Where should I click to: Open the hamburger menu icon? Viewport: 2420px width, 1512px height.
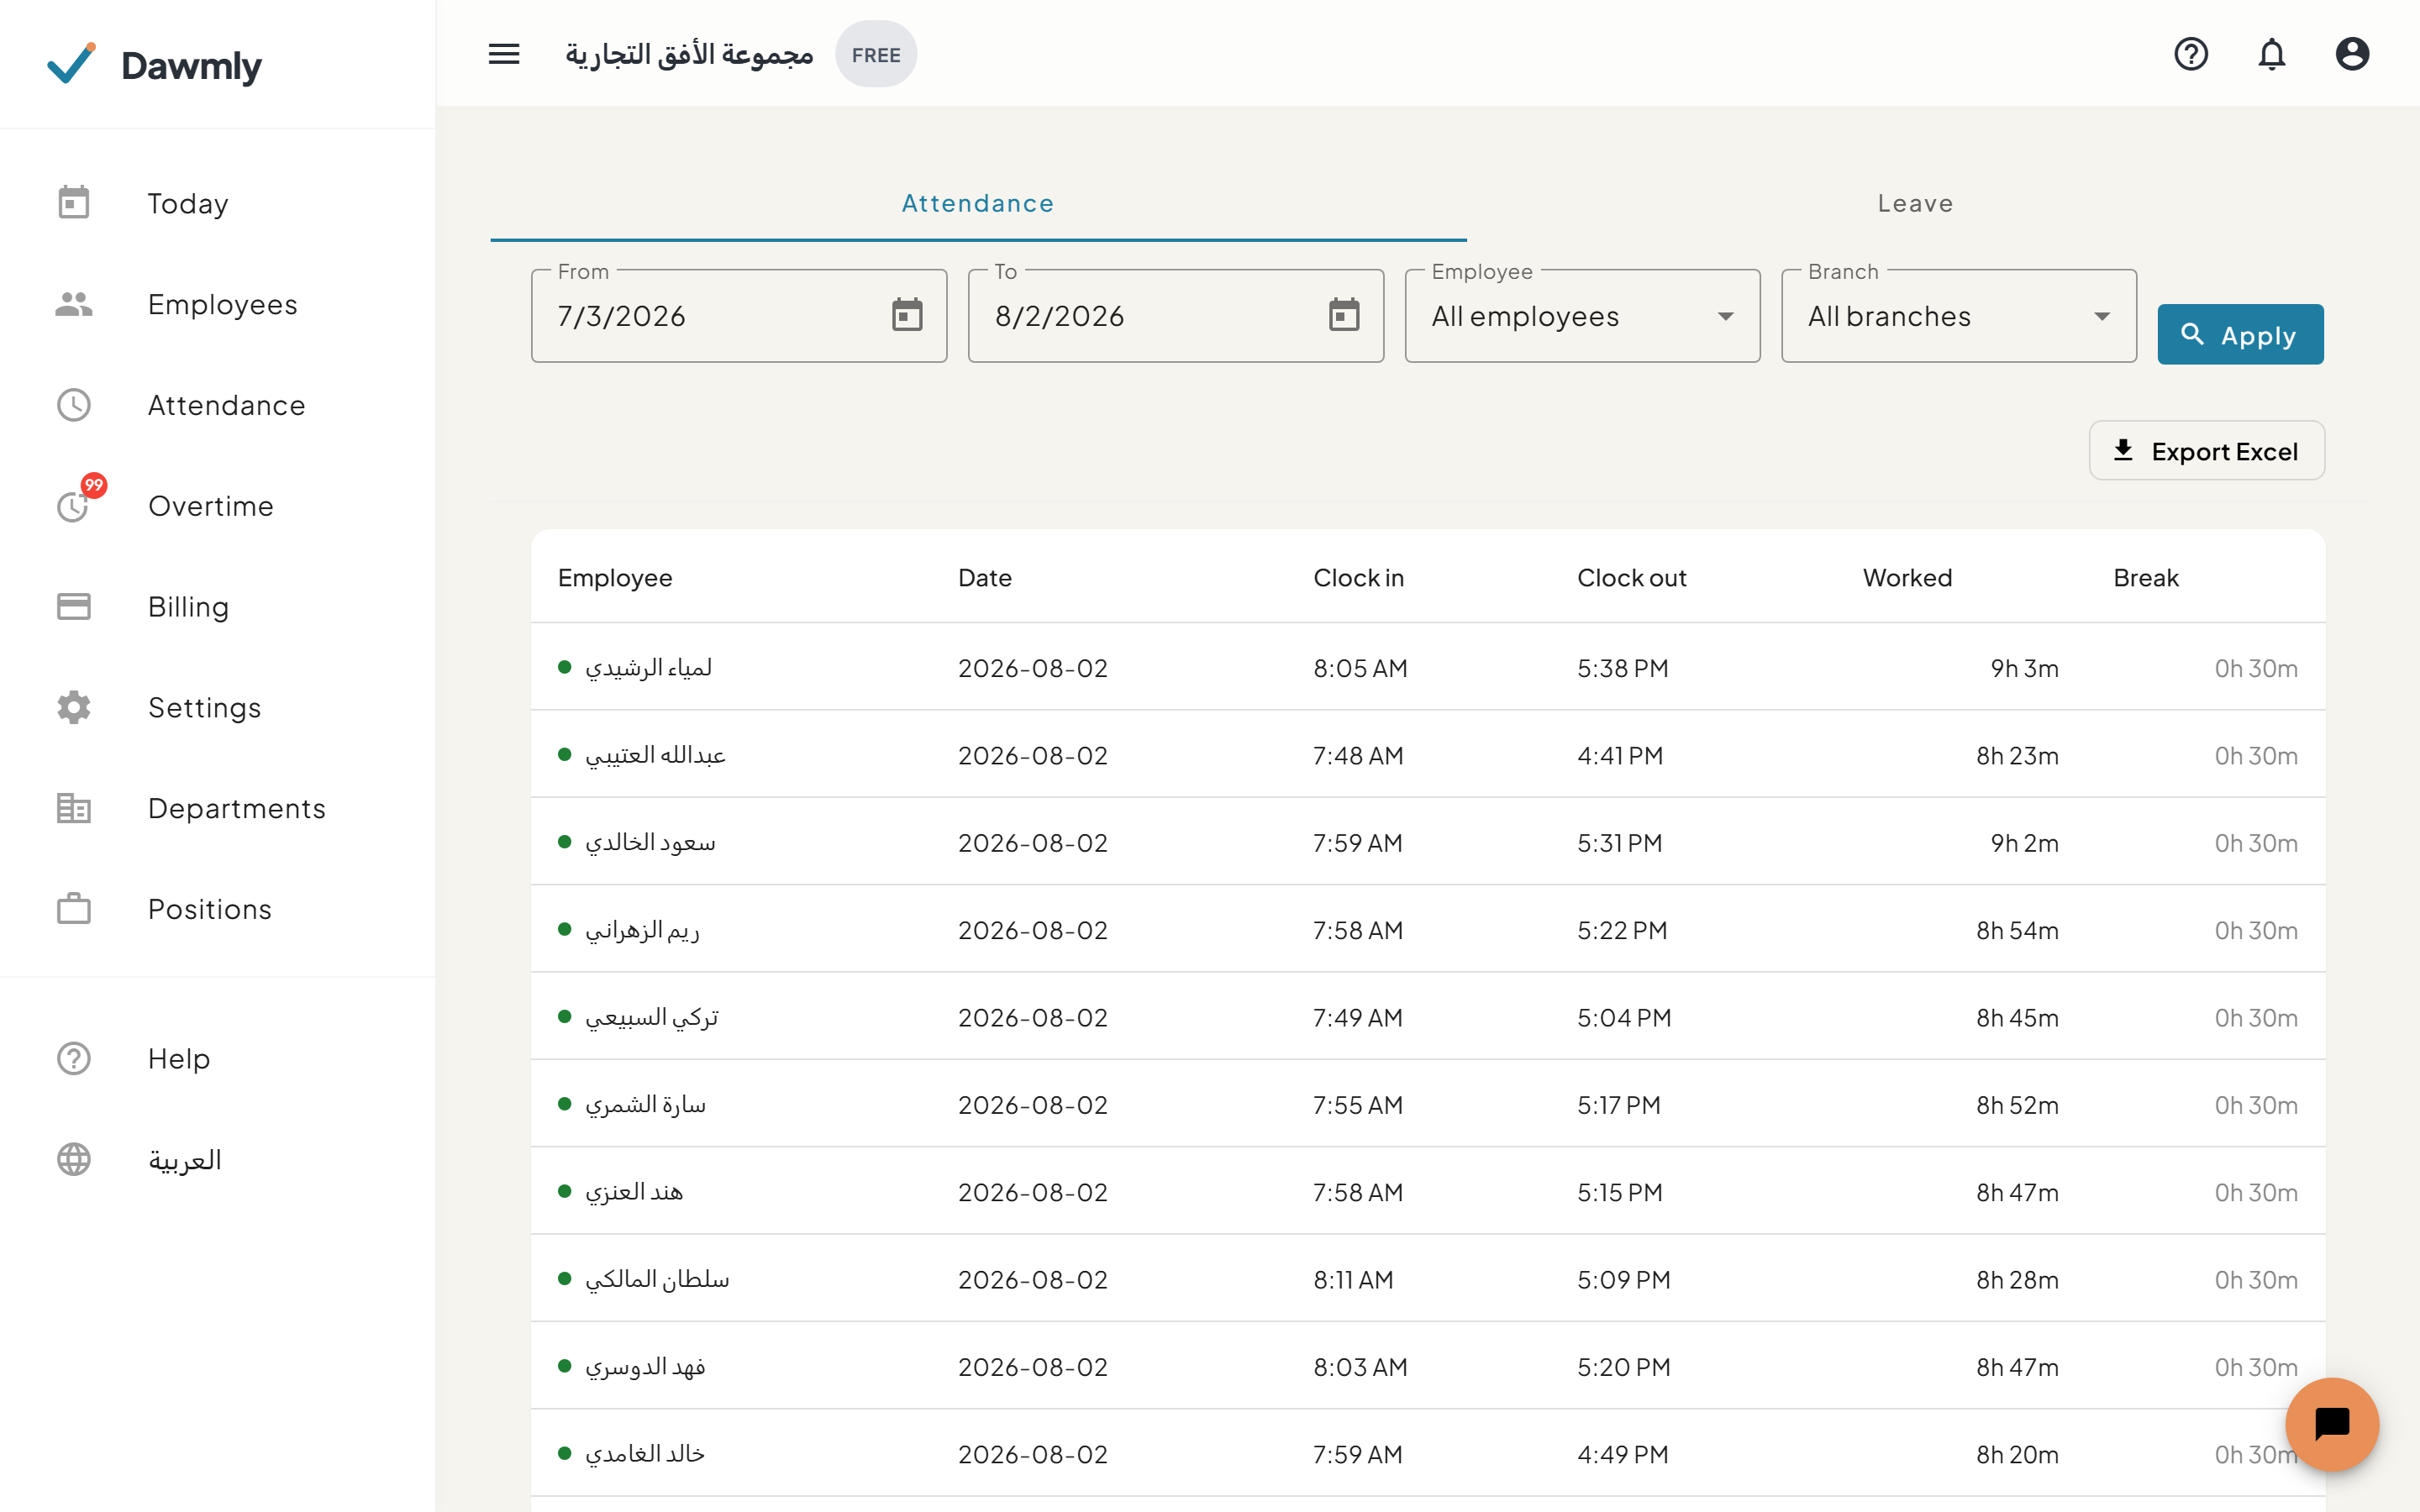point(504,54)
